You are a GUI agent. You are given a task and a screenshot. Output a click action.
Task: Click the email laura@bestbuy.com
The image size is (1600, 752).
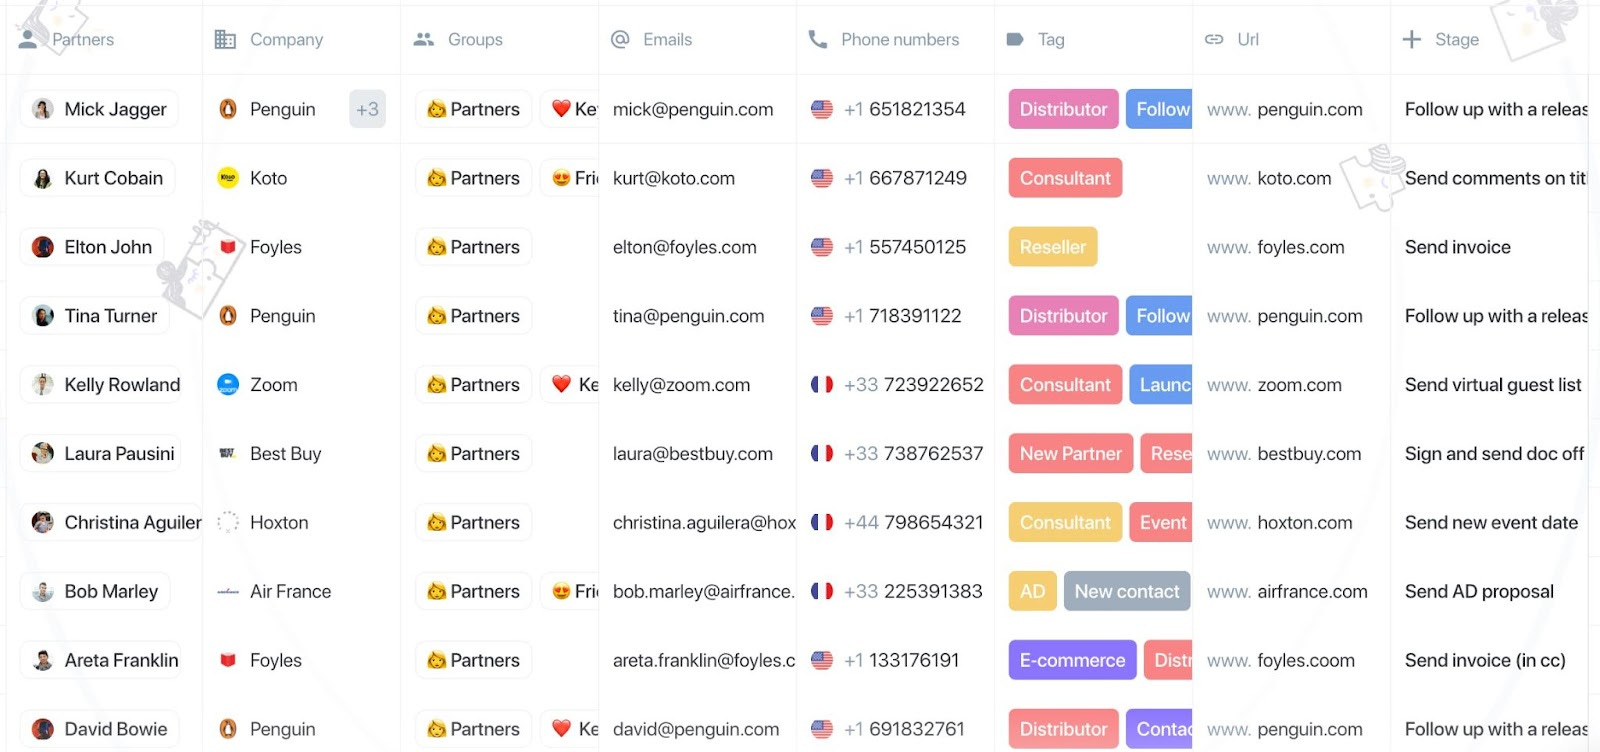tap(693, 453)
